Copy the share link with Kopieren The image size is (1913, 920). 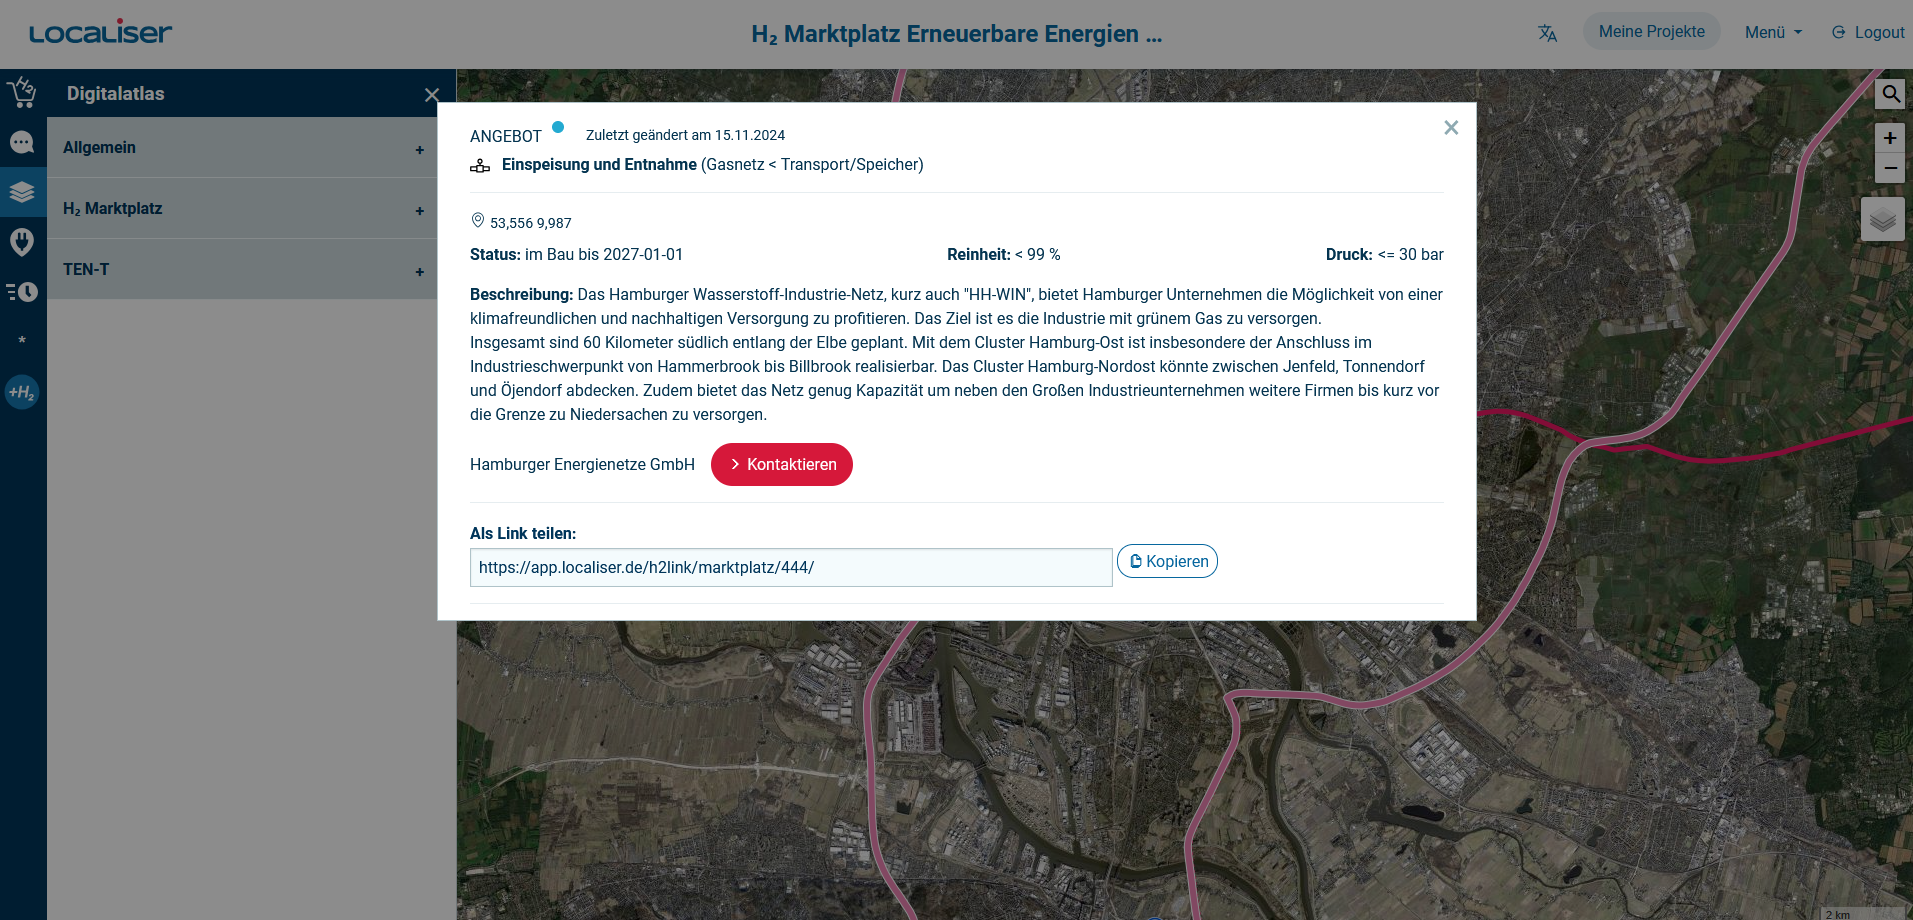pos(1167,562)
